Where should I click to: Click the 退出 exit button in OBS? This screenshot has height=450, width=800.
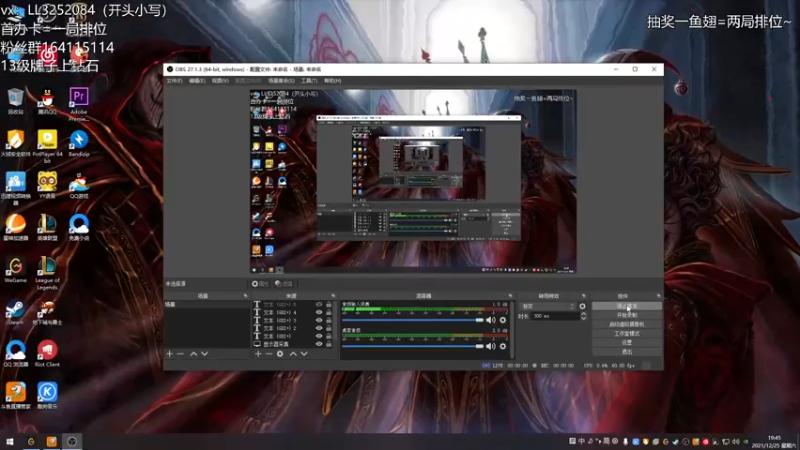627,352
